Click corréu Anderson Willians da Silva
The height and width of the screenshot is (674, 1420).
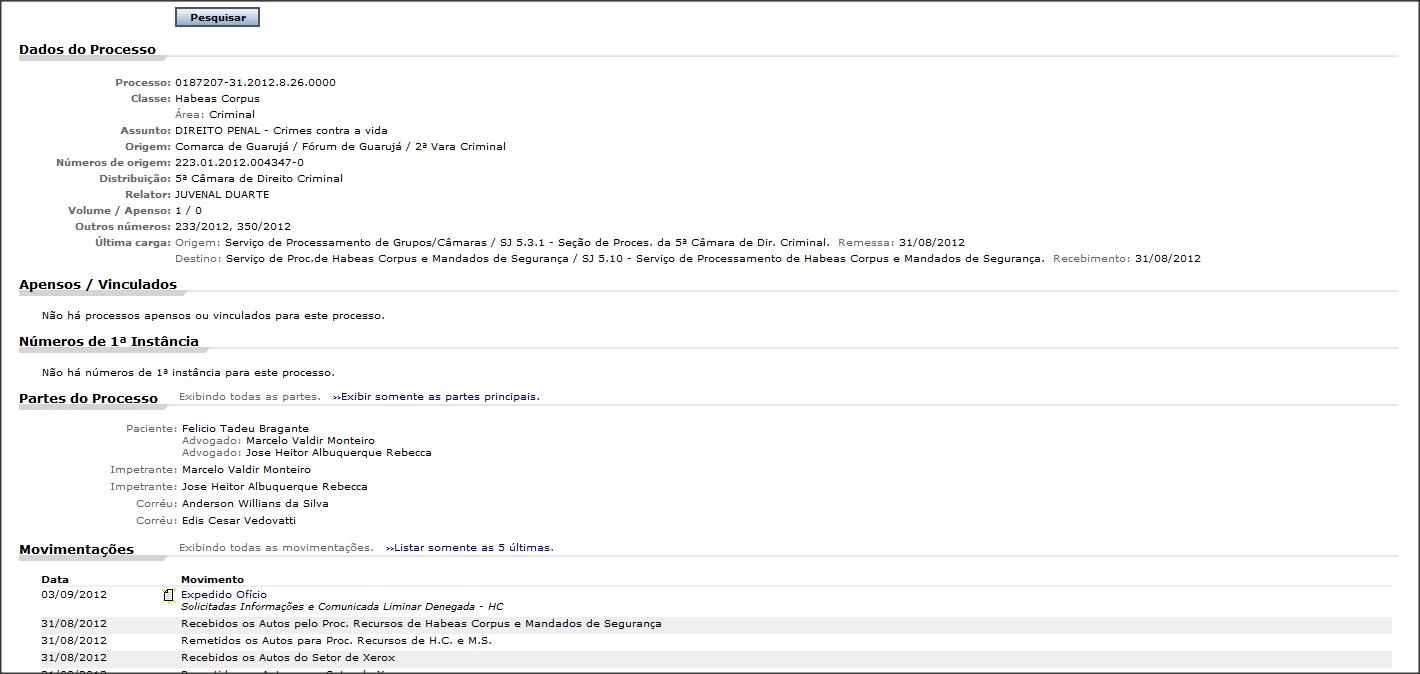[x=255, y=504]
